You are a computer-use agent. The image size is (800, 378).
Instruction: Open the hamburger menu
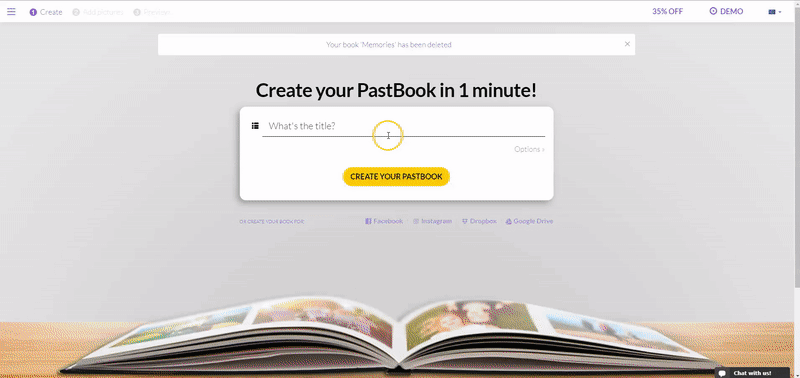11,12
